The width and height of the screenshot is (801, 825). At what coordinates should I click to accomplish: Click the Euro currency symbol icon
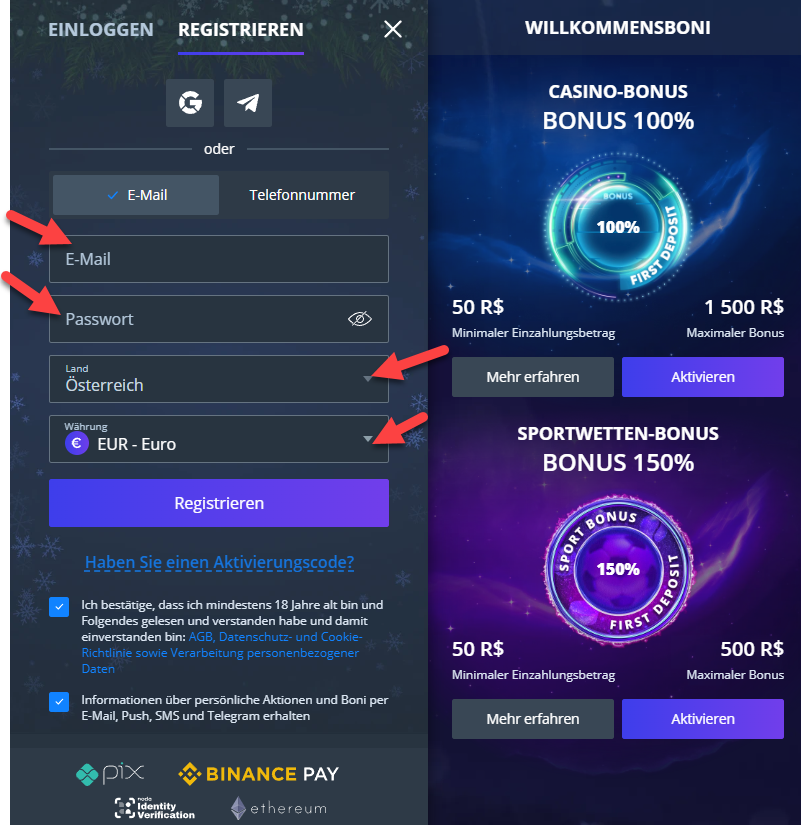pos(77,443)
